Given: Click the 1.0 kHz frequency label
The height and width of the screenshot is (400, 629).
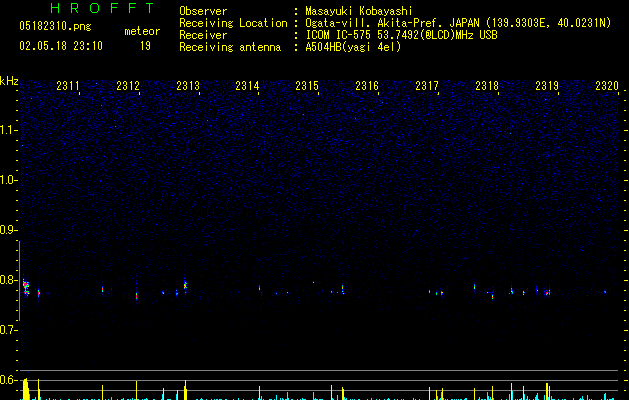Looking at the screenshot, I should point(8,180).
